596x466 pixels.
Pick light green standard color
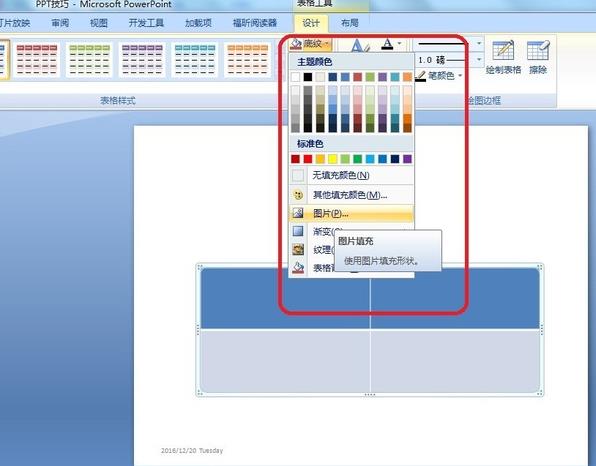coord(345,159)
